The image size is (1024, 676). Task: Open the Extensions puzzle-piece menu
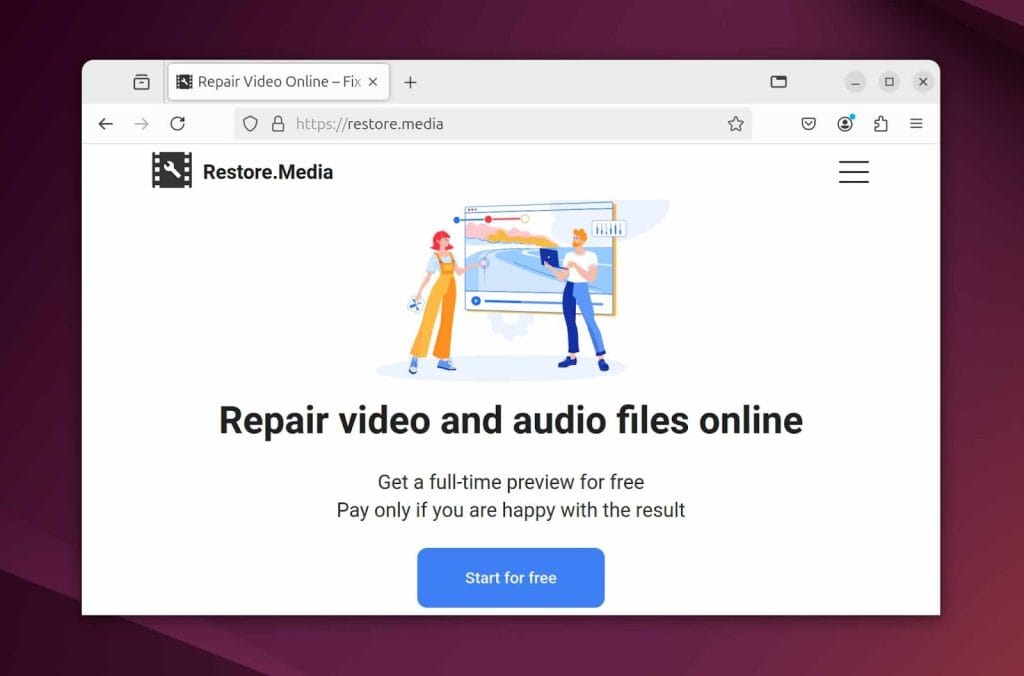(880, 124)
